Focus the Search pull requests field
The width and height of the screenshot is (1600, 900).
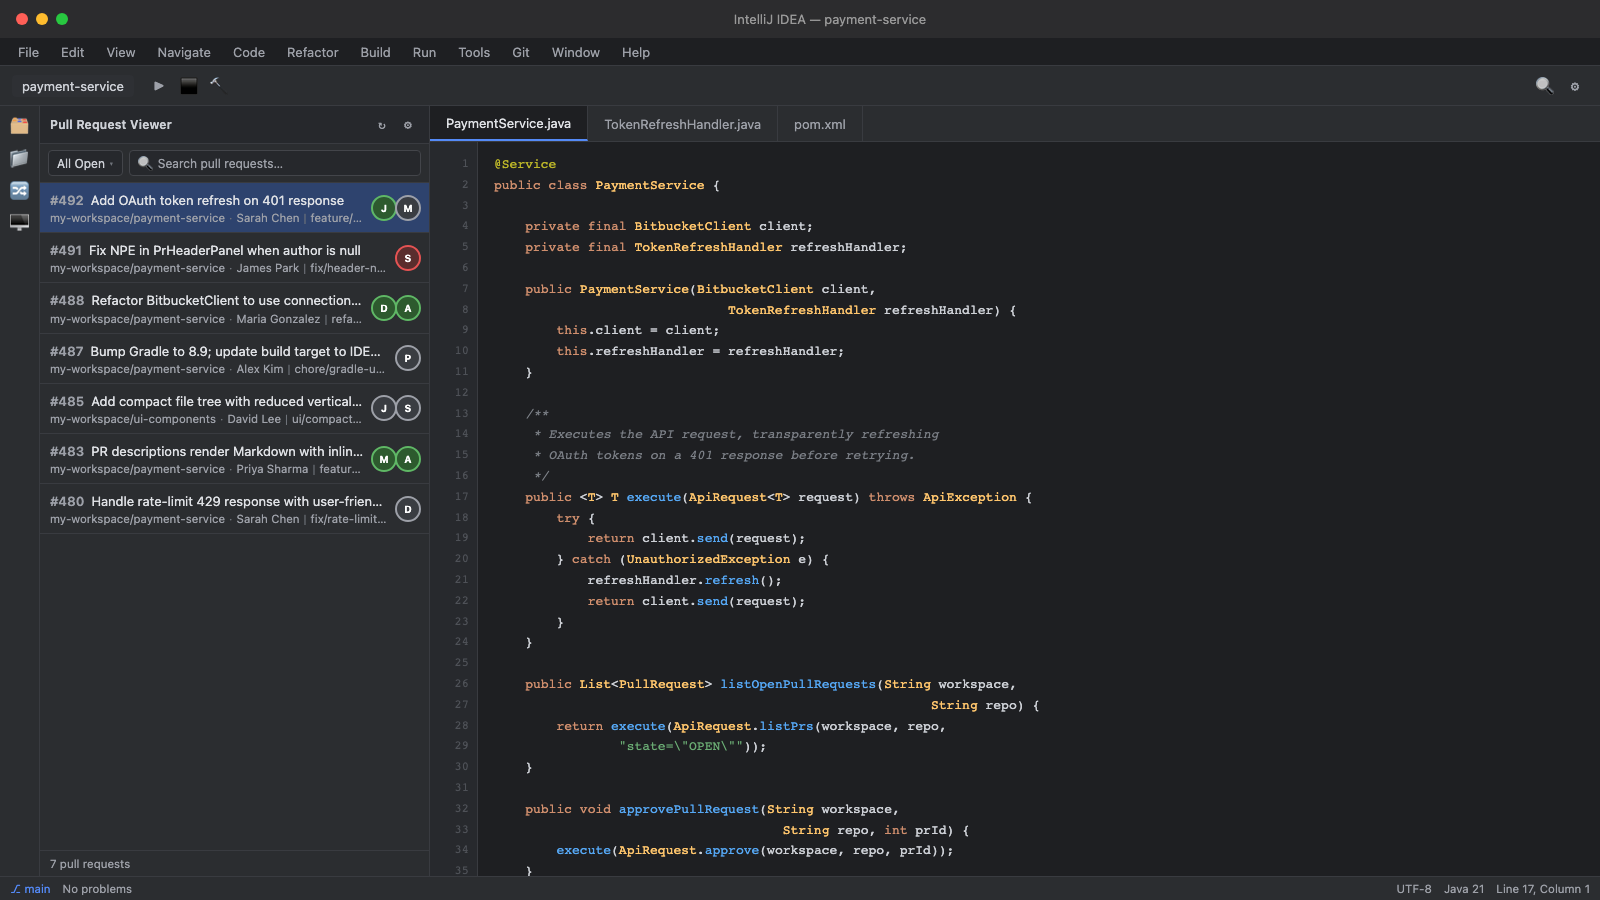(276, 163)
